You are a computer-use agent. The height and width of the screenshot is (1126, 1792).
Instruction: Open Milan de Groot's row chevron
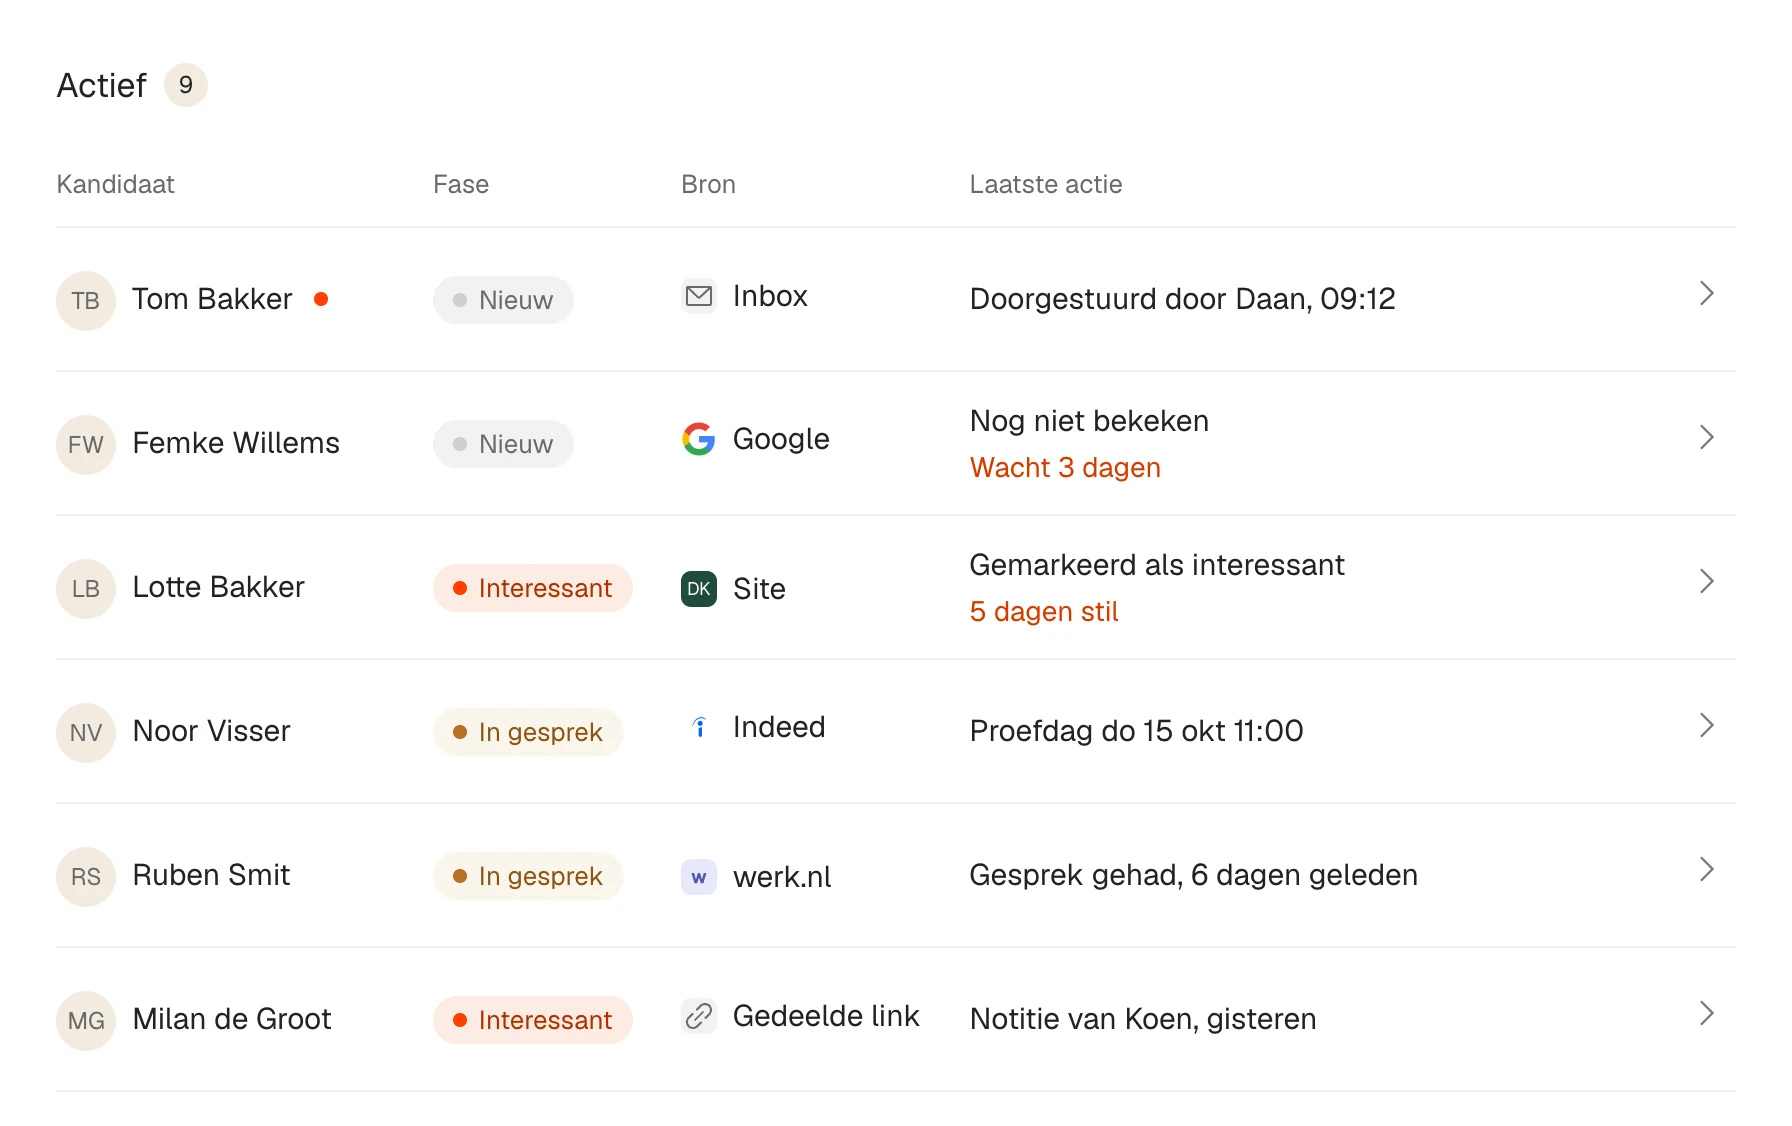click(1707, 1014)
